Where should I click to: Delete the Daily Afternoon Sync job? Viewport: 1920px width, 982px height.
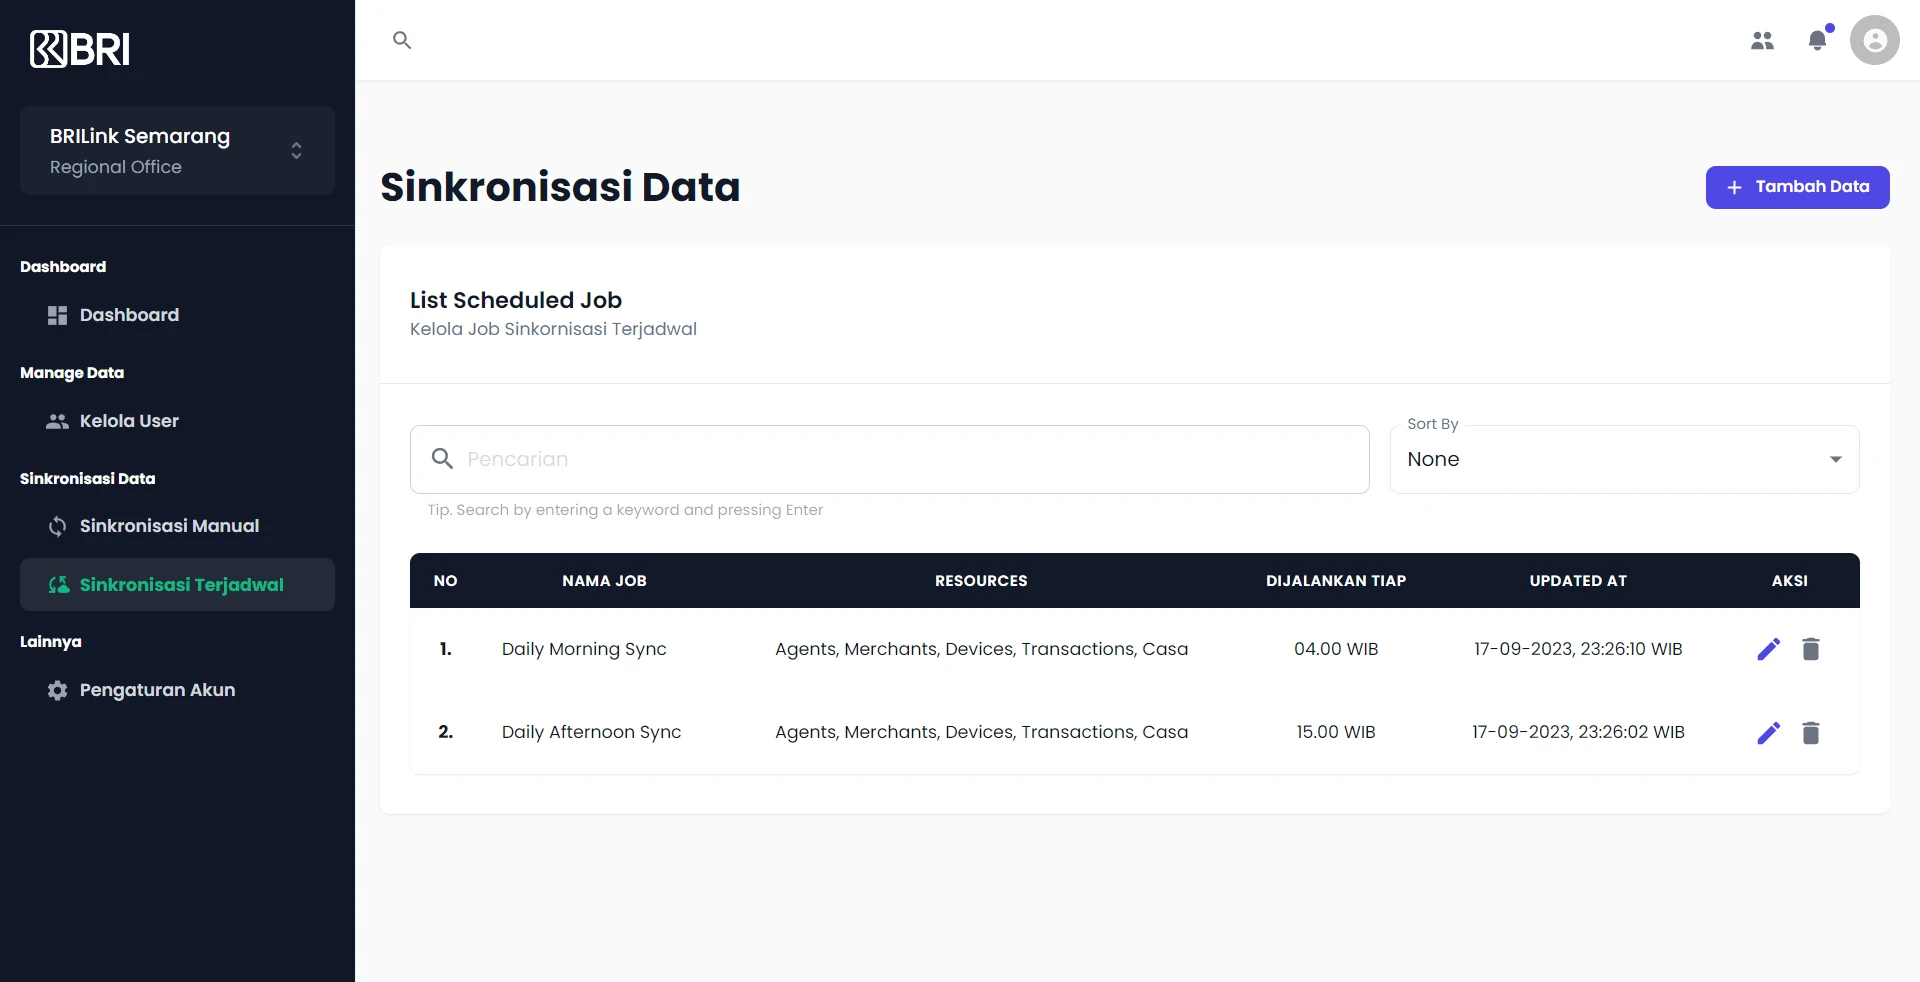[x=1810, y=733]
